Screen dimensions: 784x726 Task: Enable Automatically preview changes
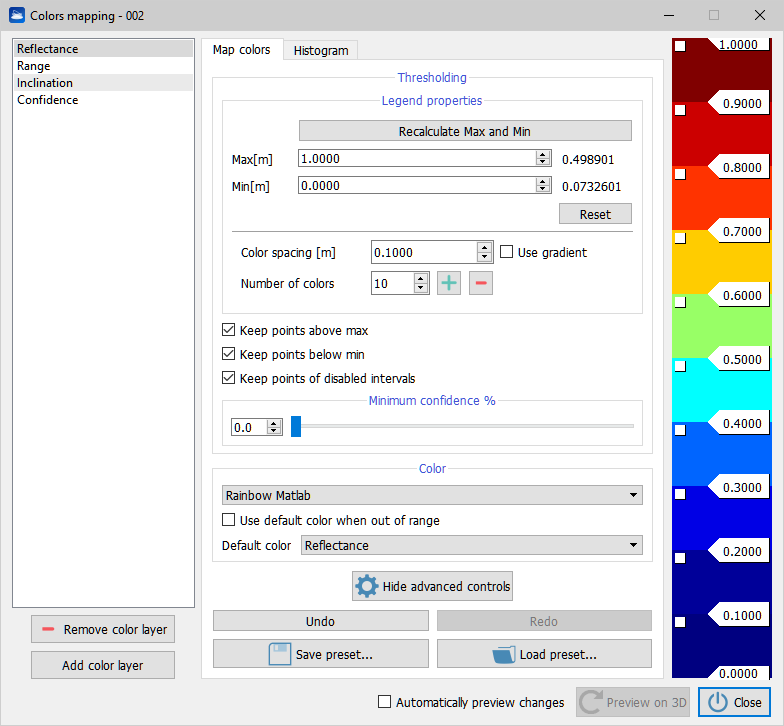pos(384,702)
